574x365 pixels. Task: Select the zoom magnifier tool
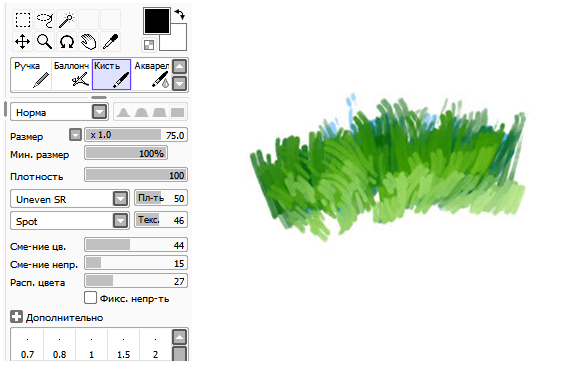(45, 41)
